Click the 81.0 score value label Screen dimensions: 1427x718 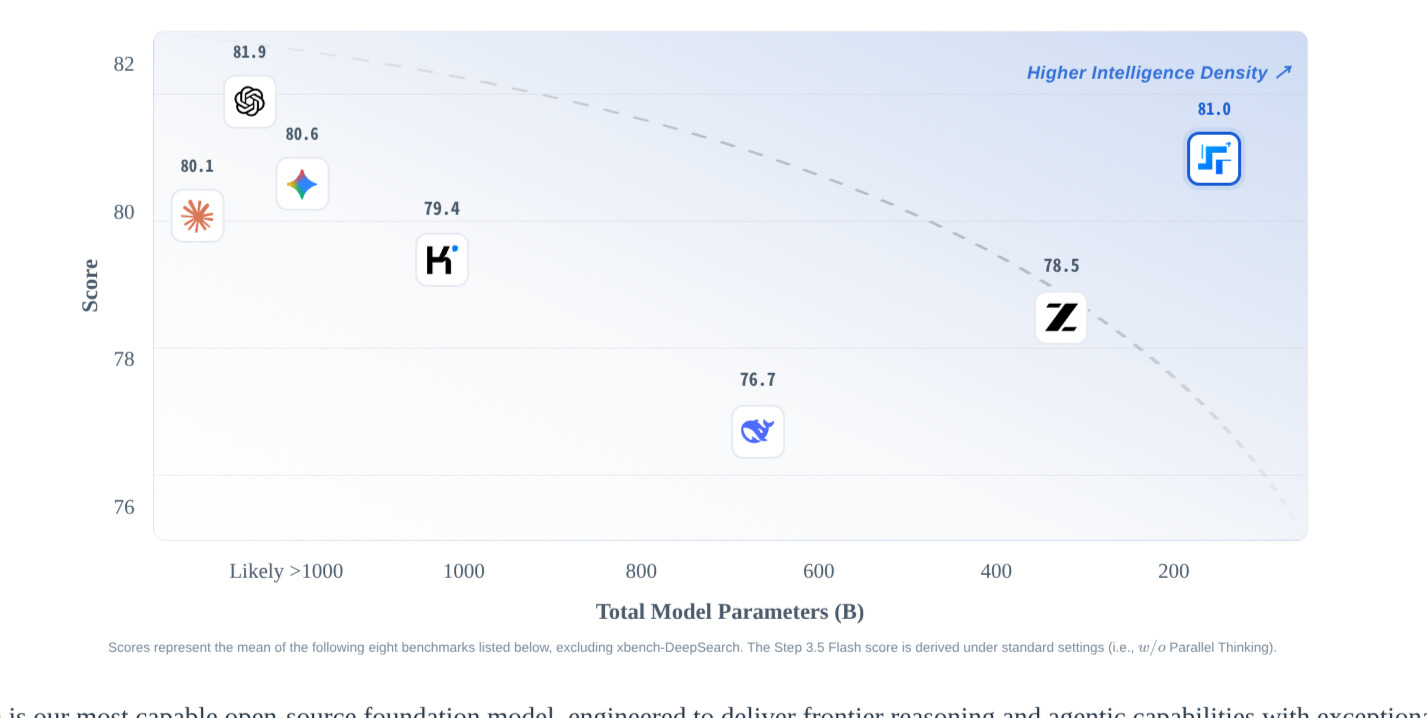tap(1214, 110)
